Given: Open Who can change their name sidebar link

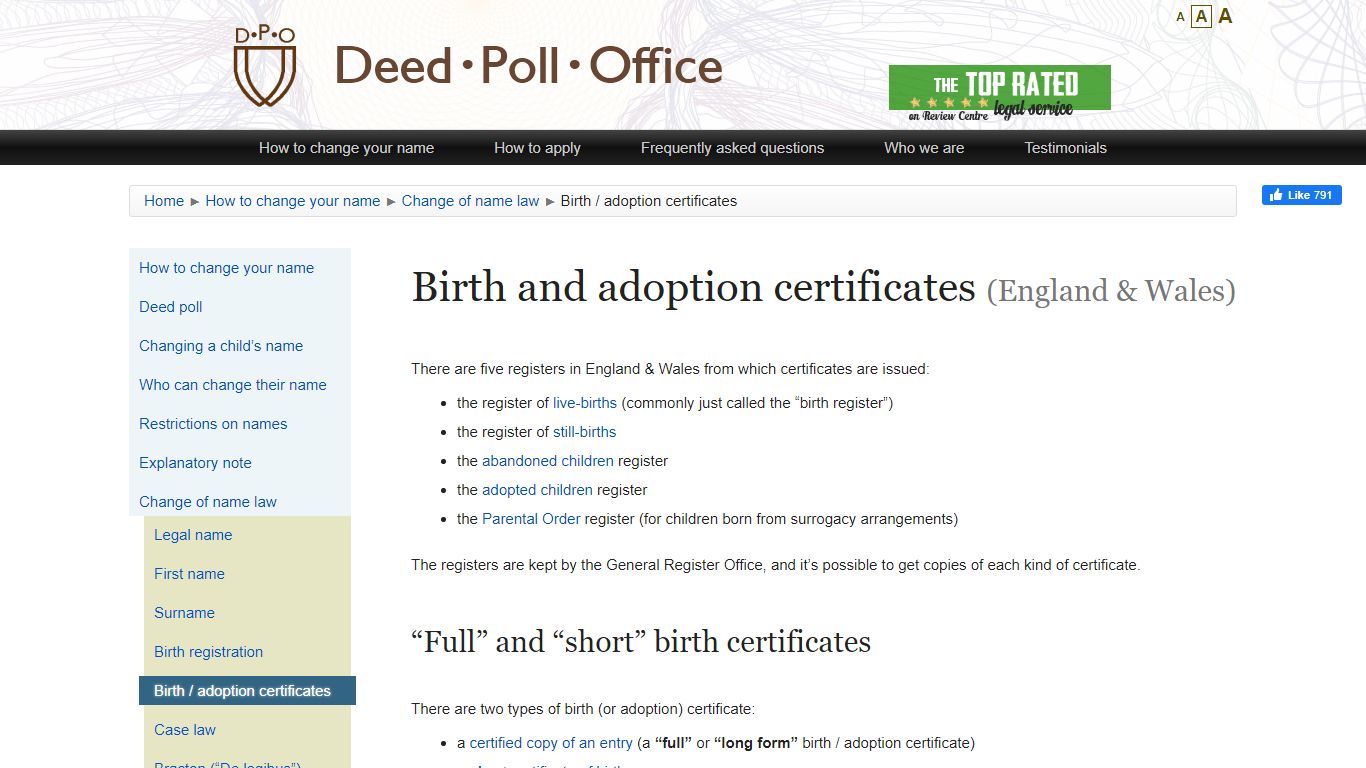Looking at the screenshot, I should tap(232, 385).
